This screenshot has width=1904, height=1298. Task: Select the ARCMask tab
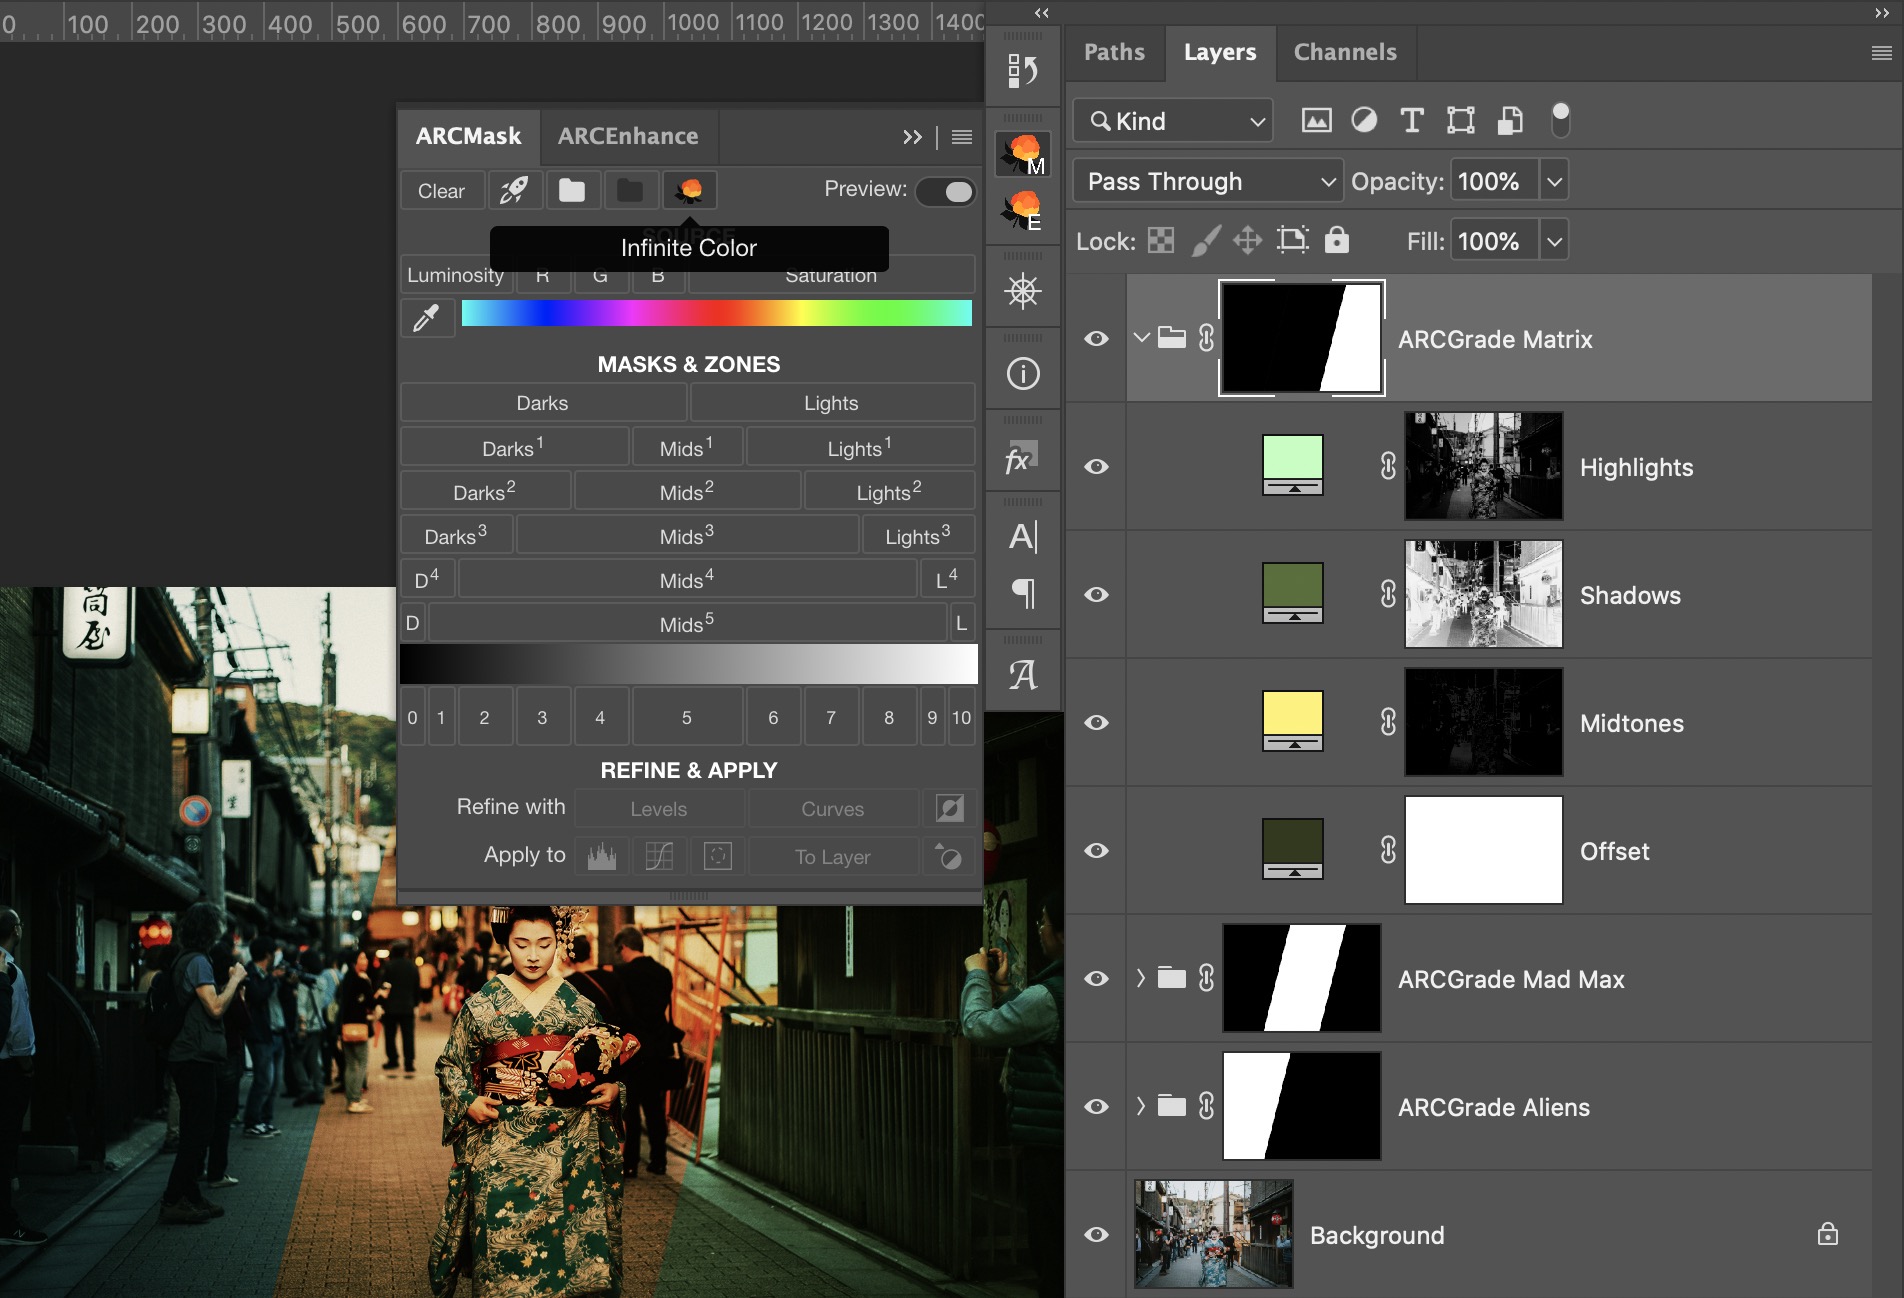[468, 136]
